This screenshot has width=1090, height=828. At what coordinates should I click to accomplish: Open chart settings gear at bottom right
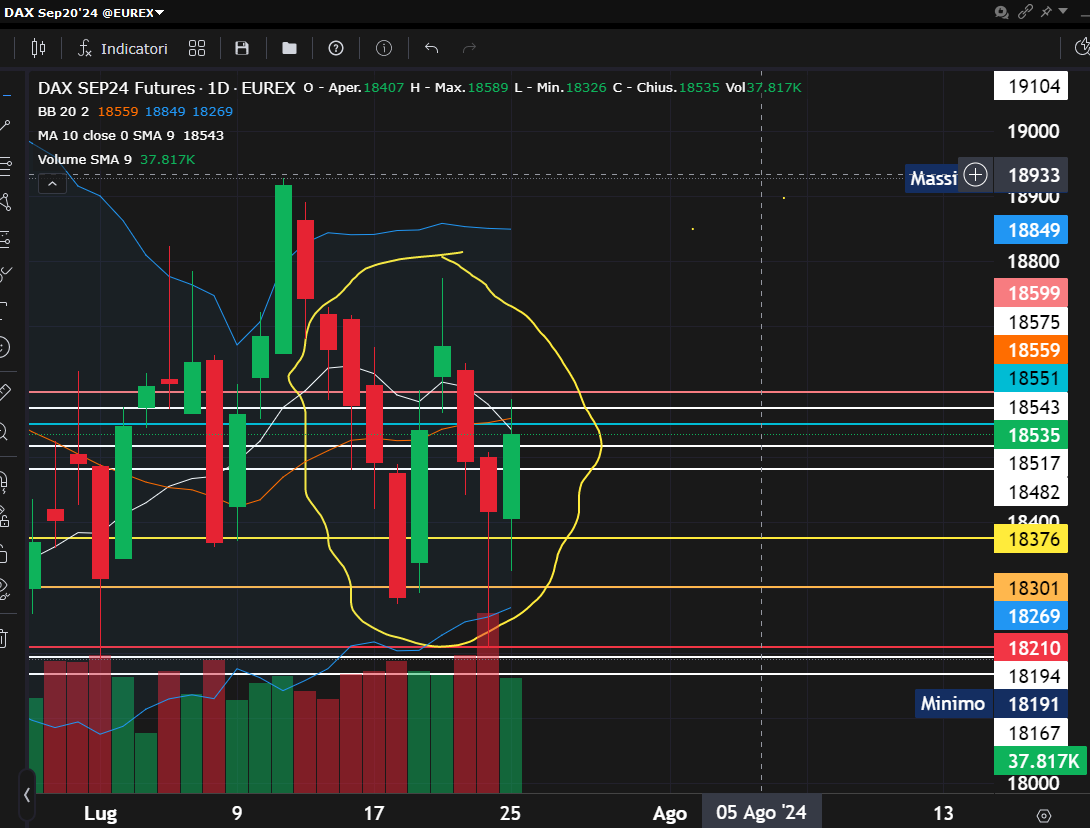pyautogui.click(x=1044, y=815)
